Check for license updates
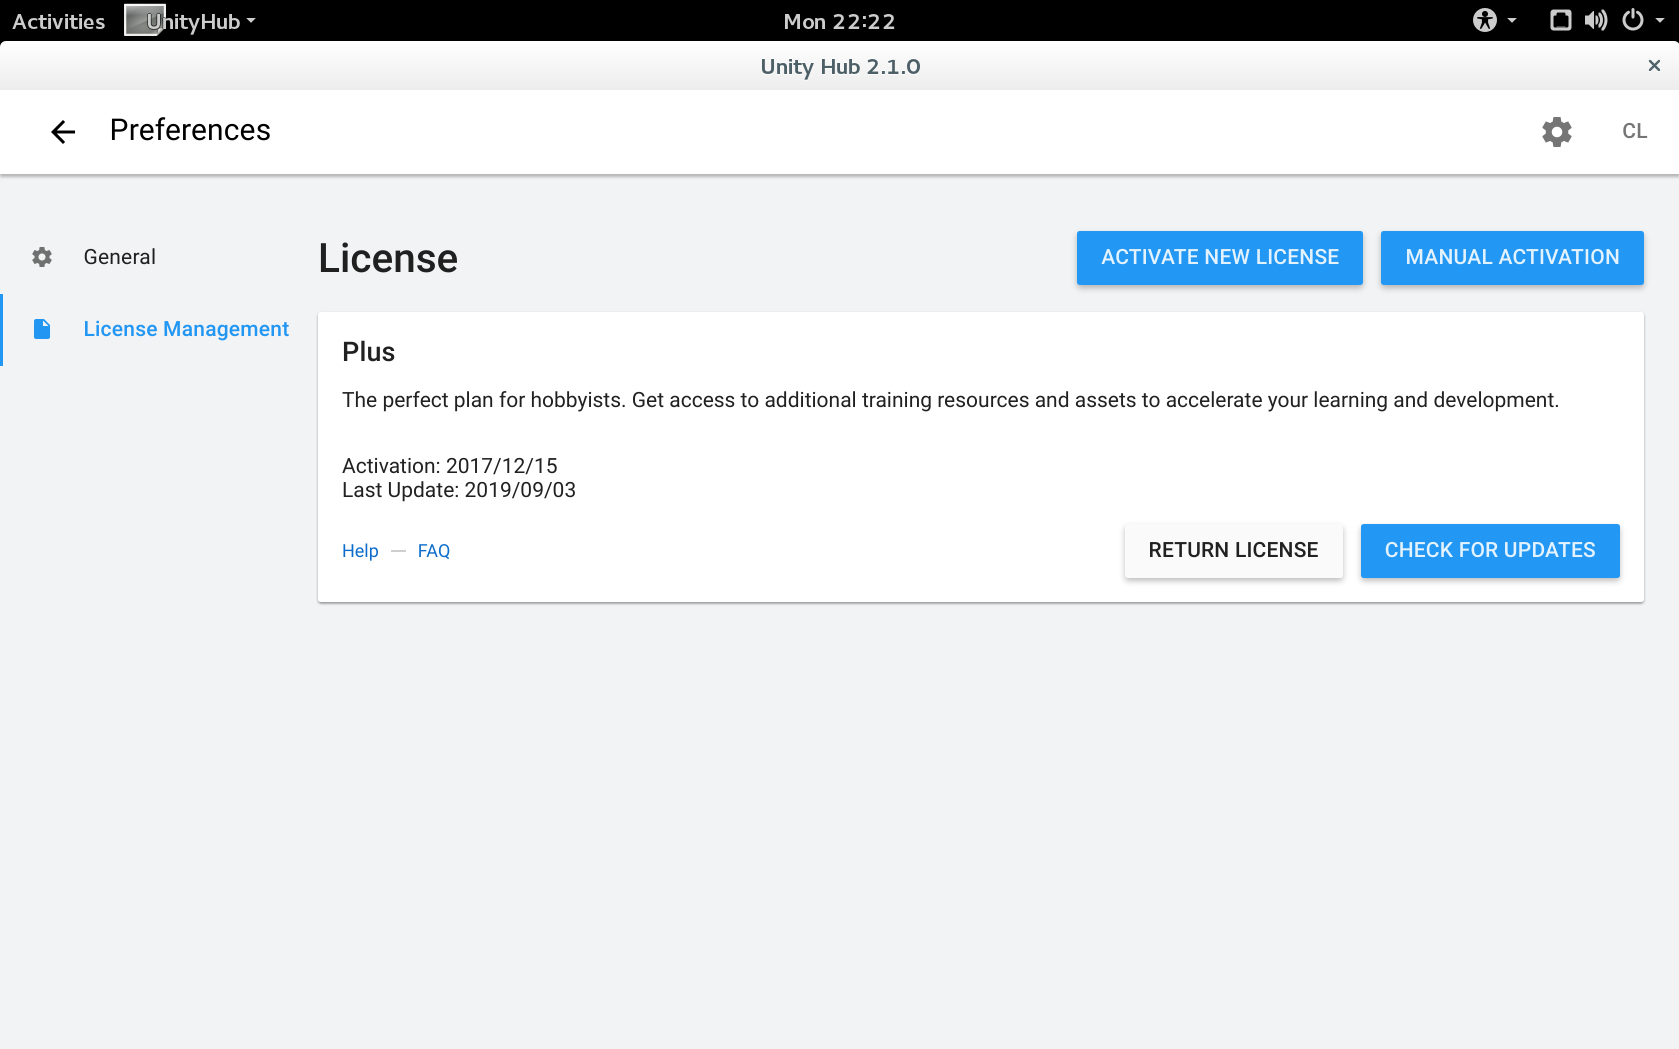Screen dimensions: 1679x1049 click(x=1490, y=551)
